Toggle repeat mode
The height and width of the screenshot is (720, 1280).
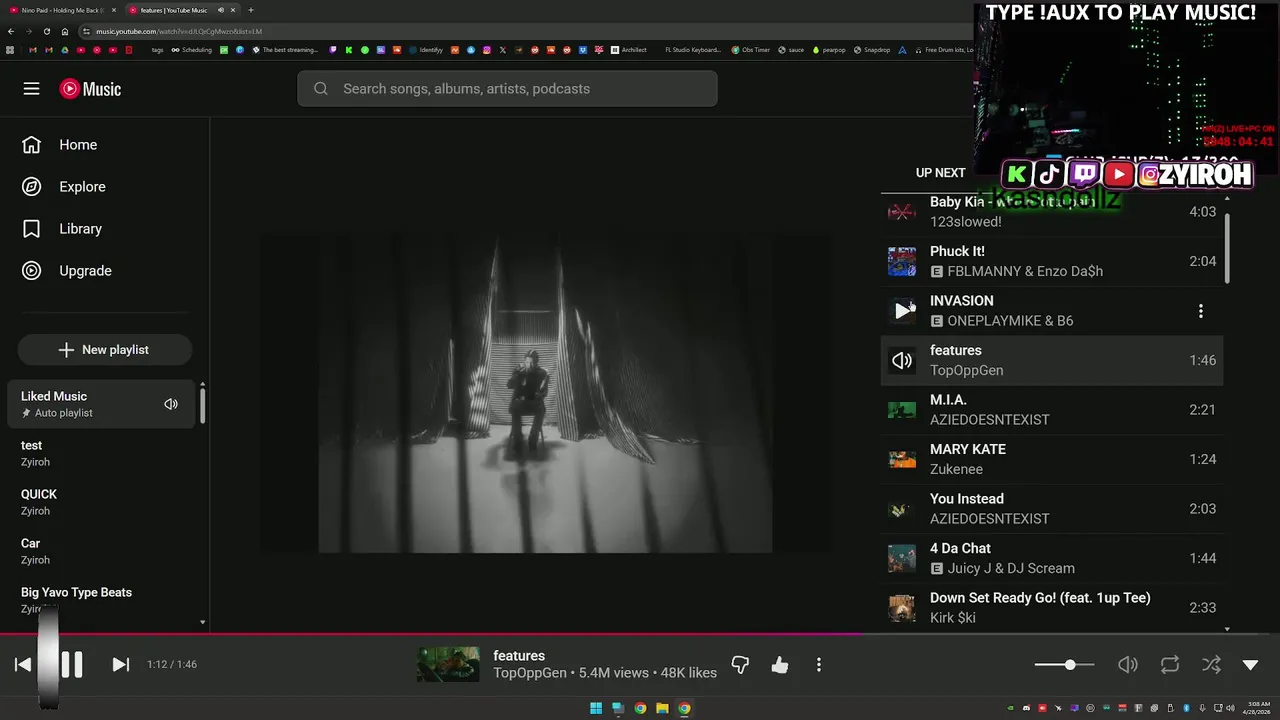coord(1170,664)
